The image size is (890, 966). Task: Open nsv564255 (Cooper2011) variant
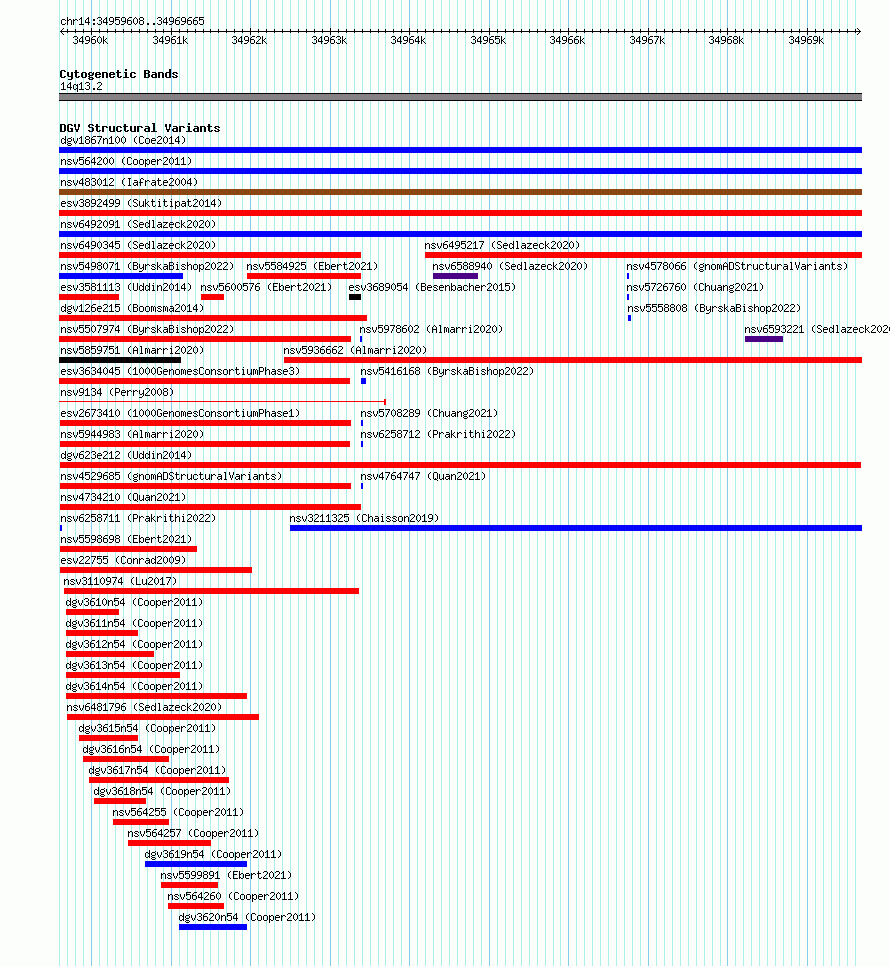[x=178, y=812]
